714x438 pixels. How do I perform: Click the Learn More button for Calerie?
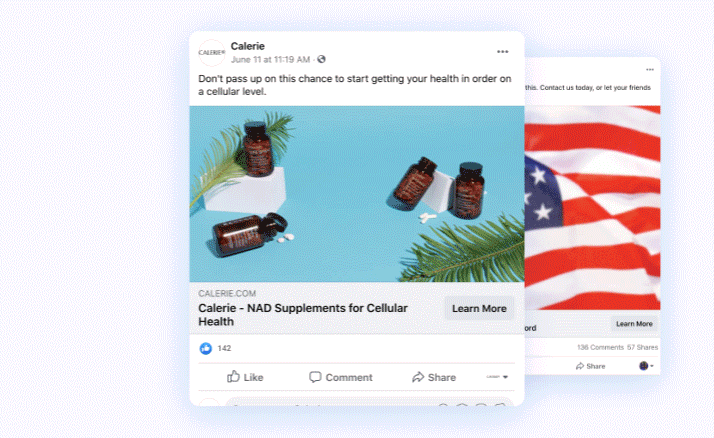479,308
